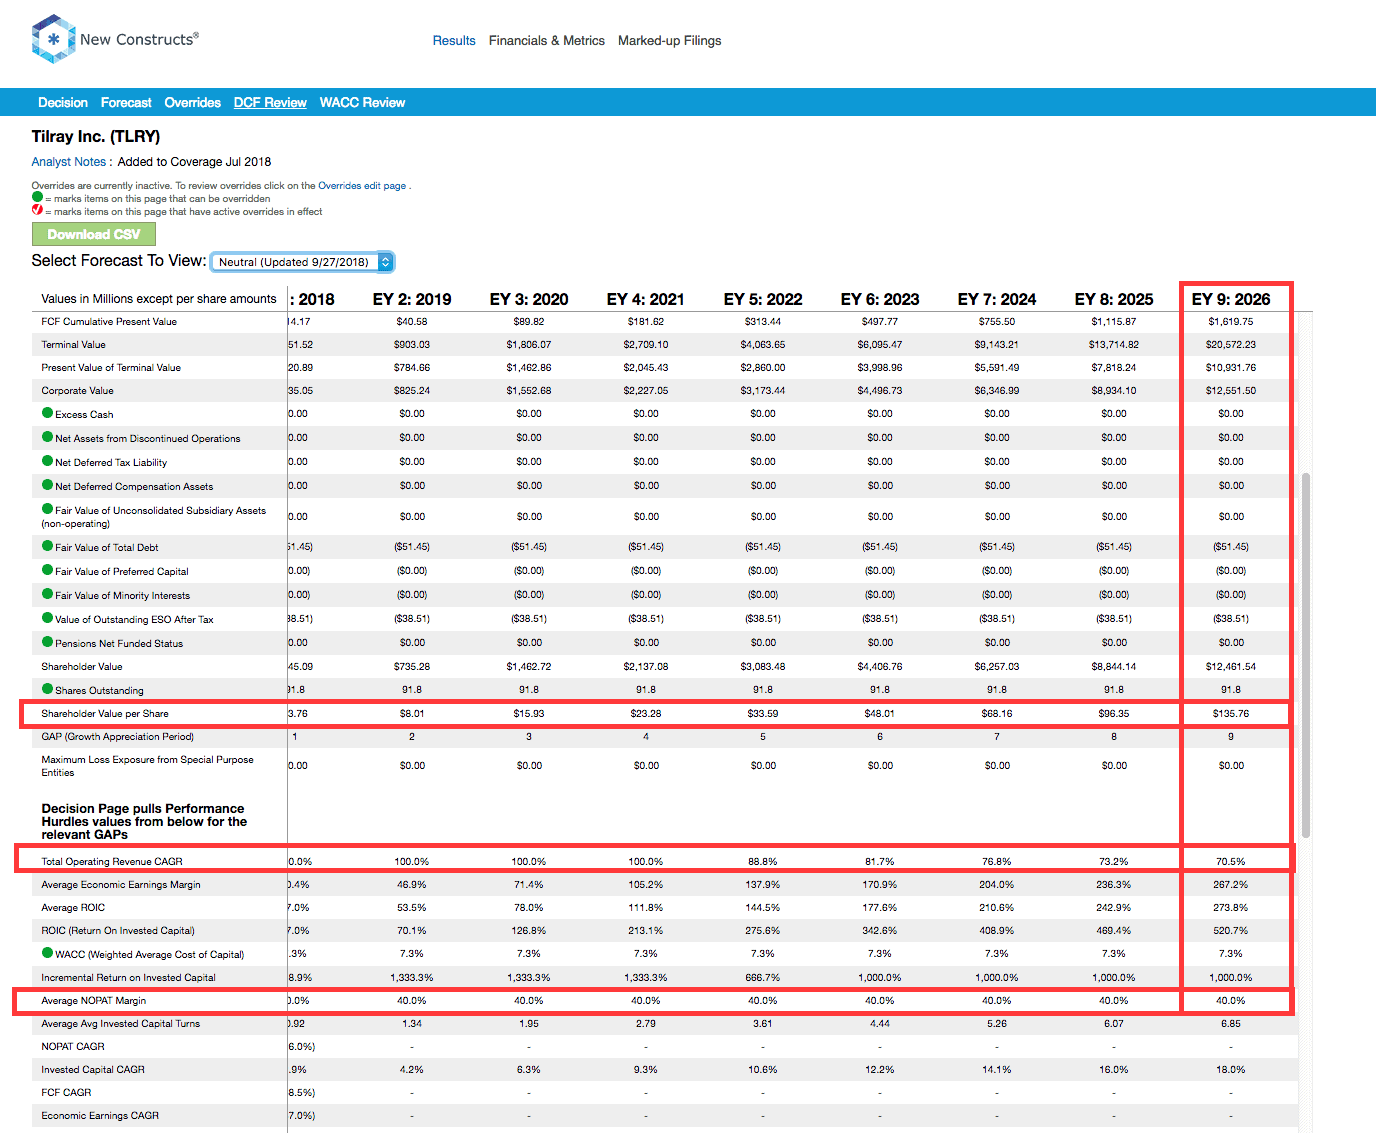Click the Shareholder Value per Share row label
This screenshot has width=1376, height=1133.
[105, 714]
